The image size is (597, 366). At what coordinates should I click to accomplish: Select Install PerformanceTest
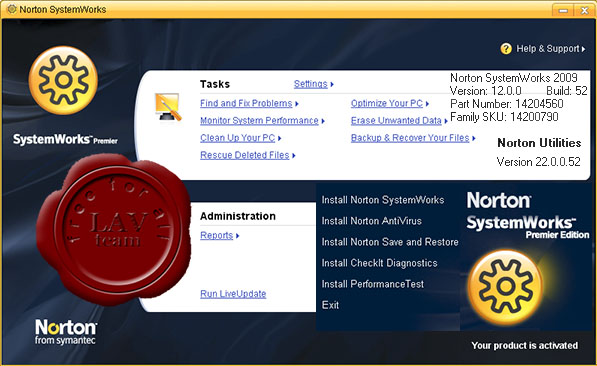pyautogui.click(x=372, y=284)
